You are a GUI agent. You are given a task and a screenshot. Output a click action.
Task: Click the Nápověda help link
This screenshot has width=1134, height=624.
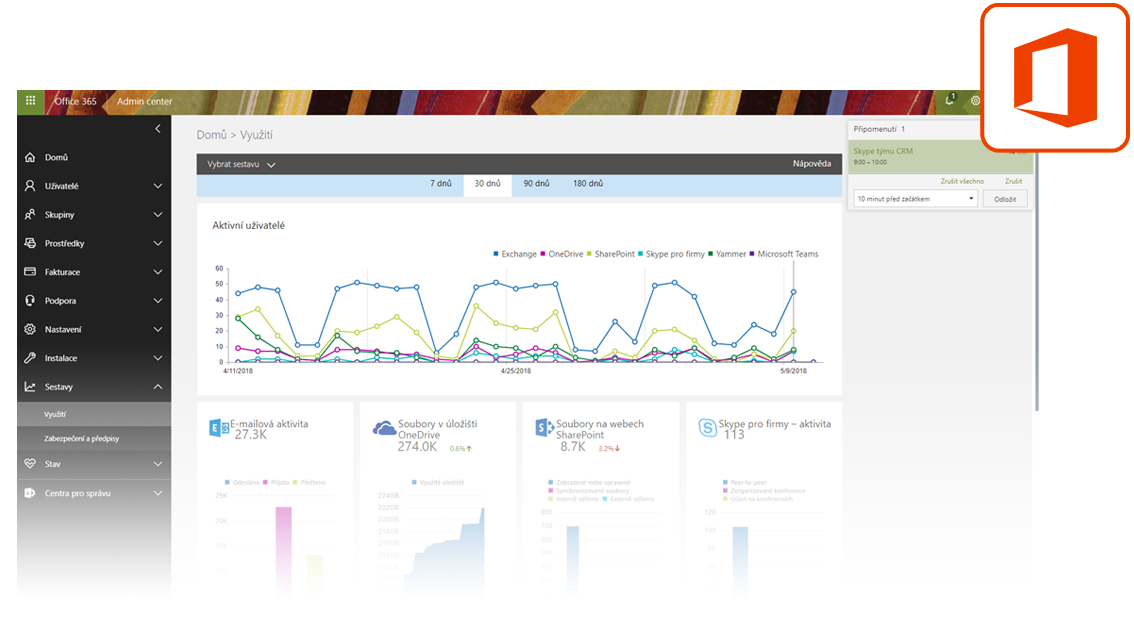click(x=811, y=163)
